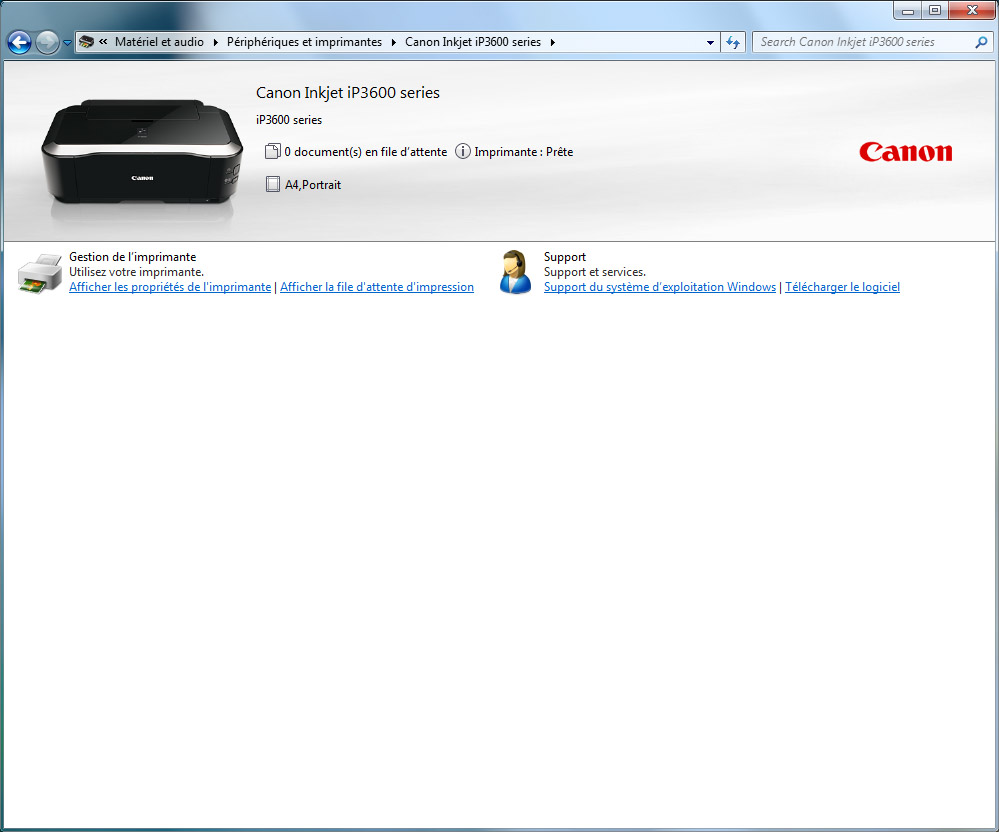
Task: Open Télécharger le logiciel link
Action: [x=842, y=287]
